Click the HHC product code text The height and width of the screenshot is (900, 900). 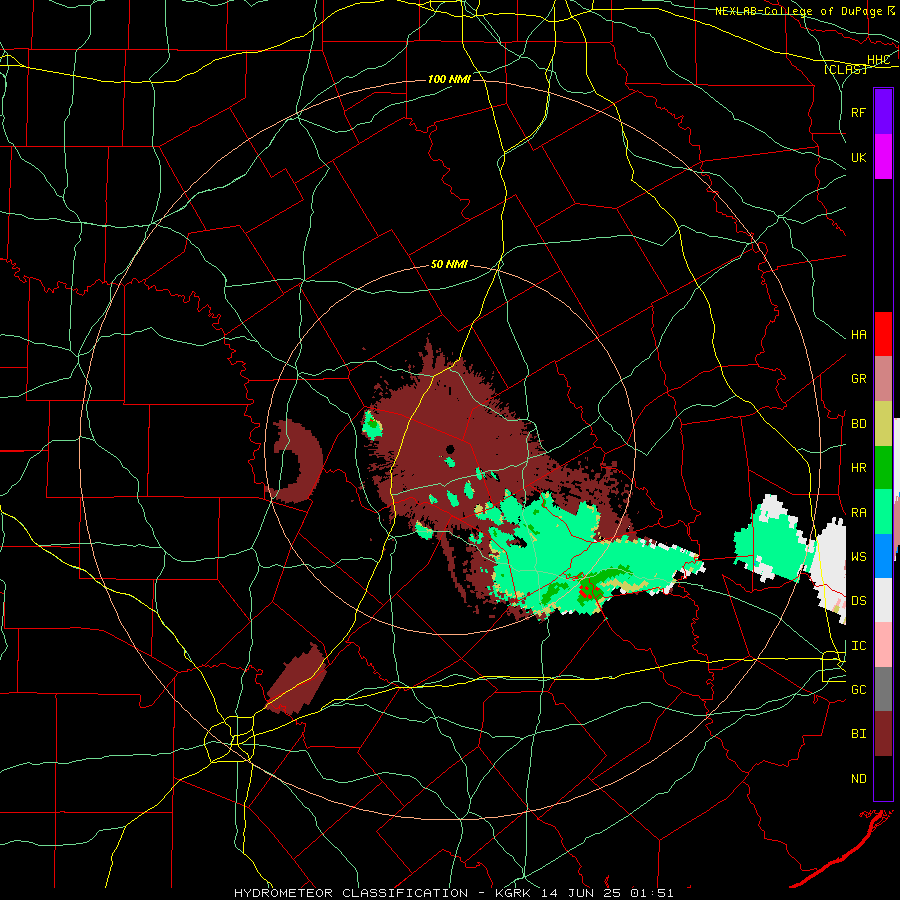(878, 60)
